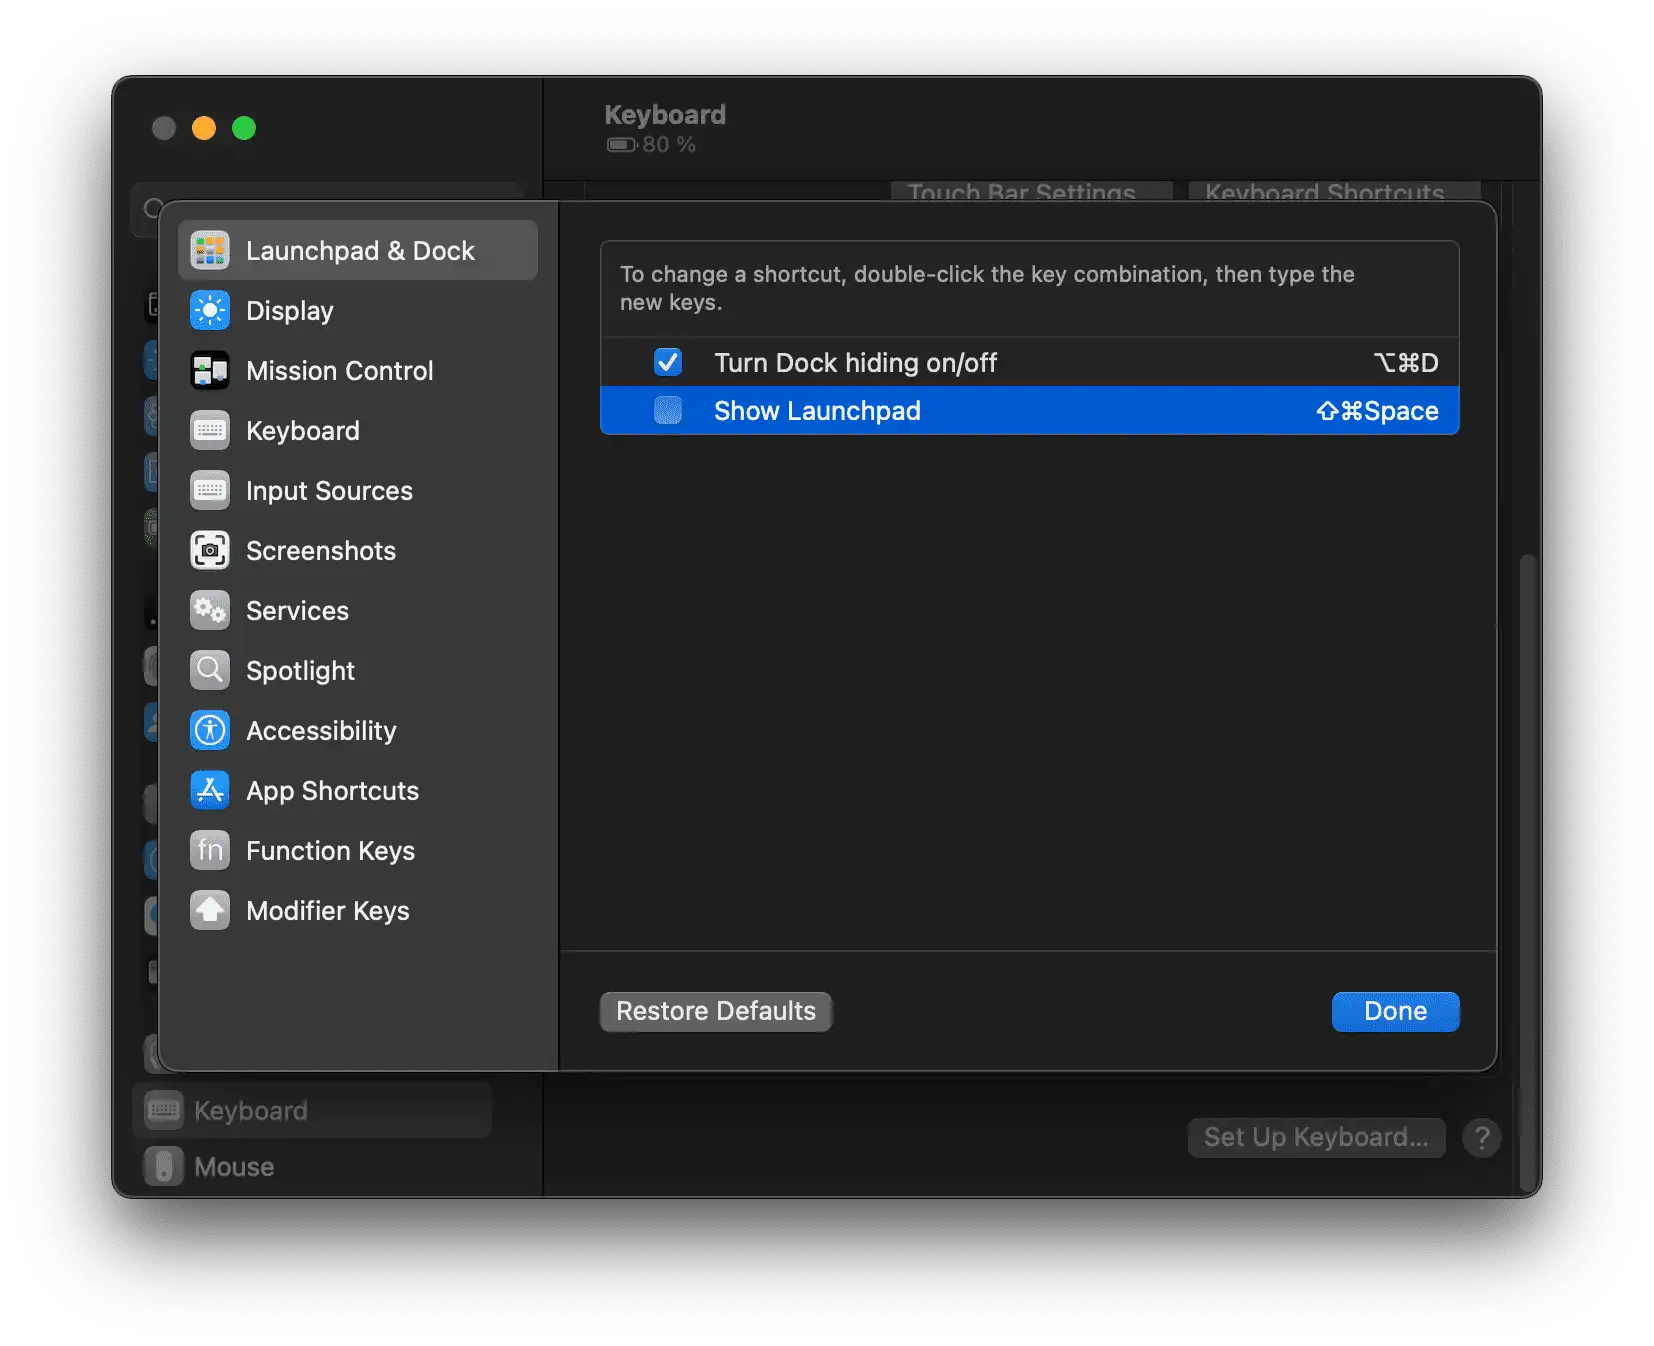Toggle Modifier Keys entry in sidebar
The width and height of the screenshot is (1654, 1346).
pyautogui.click(x=327, y=910)
